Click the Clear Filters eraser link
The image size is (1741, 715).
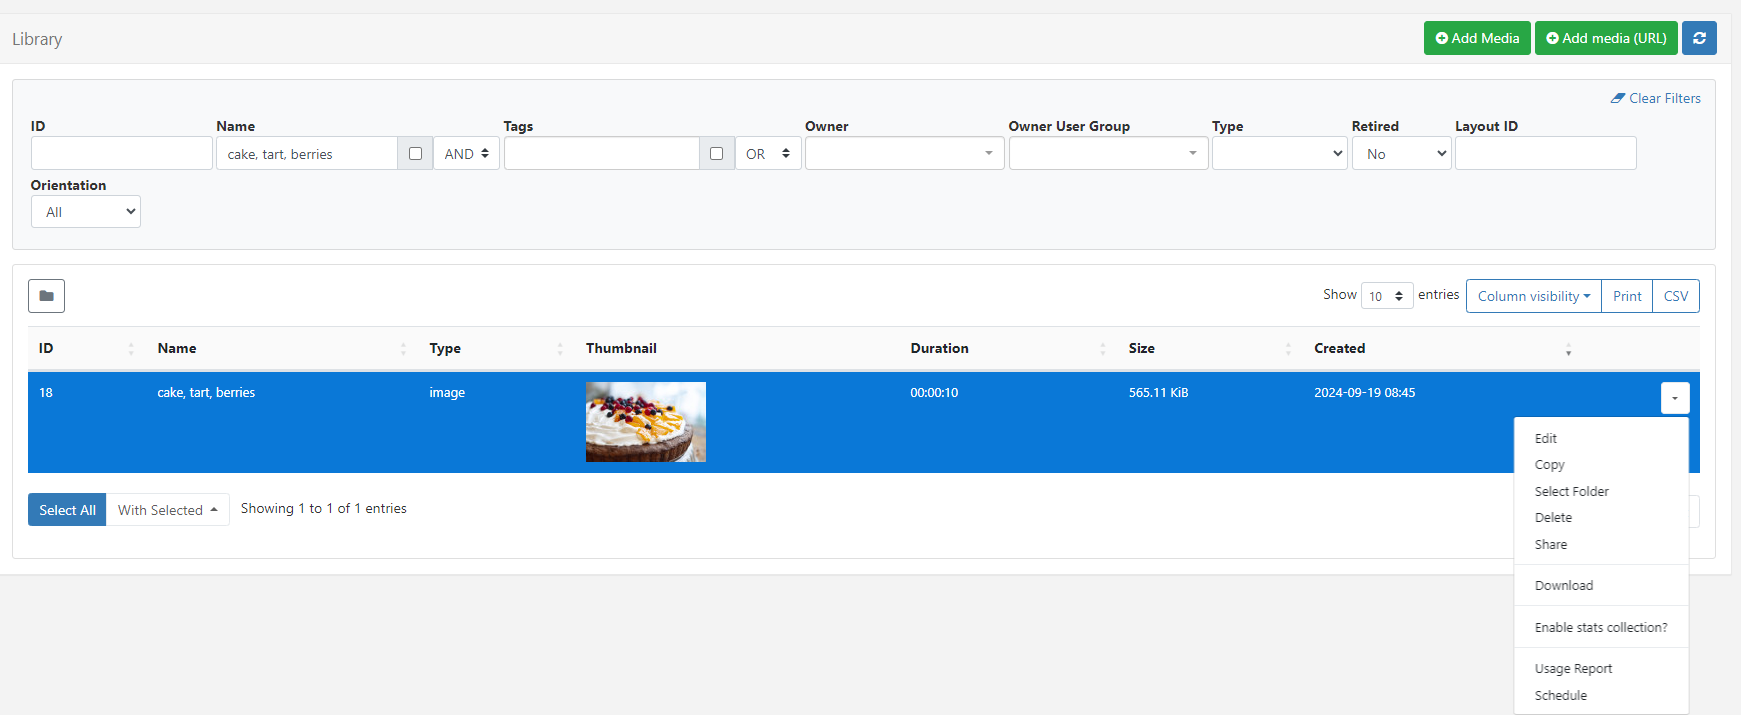pyautogui.click(x=1655, y=98)
